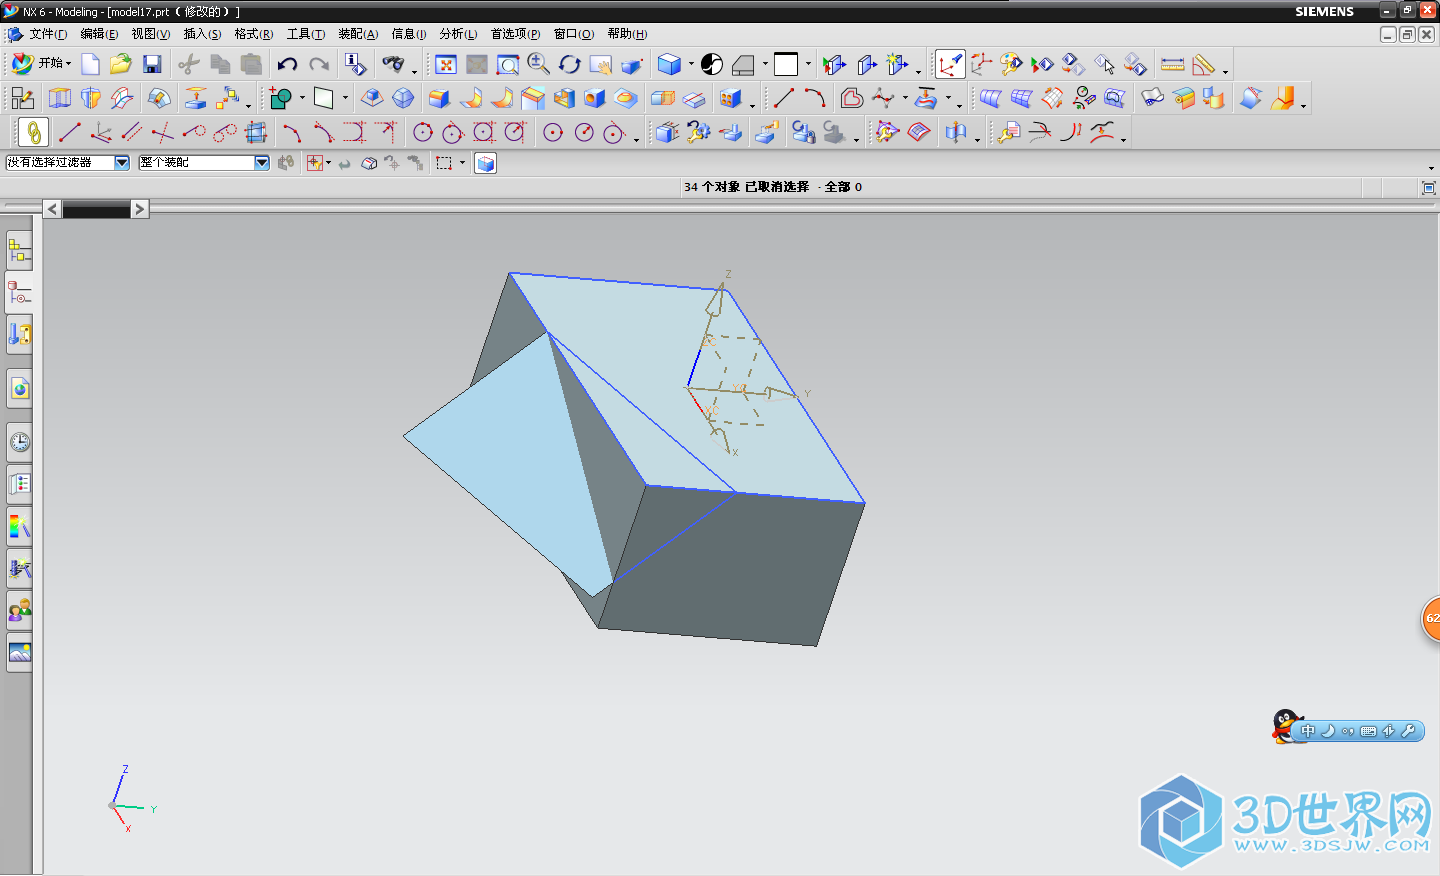The height and width of the screenshot is (876, 1440).
Task: Open the Internet Explorer sidebar tab
Action: pyautogui.click(x=19, y=388)
